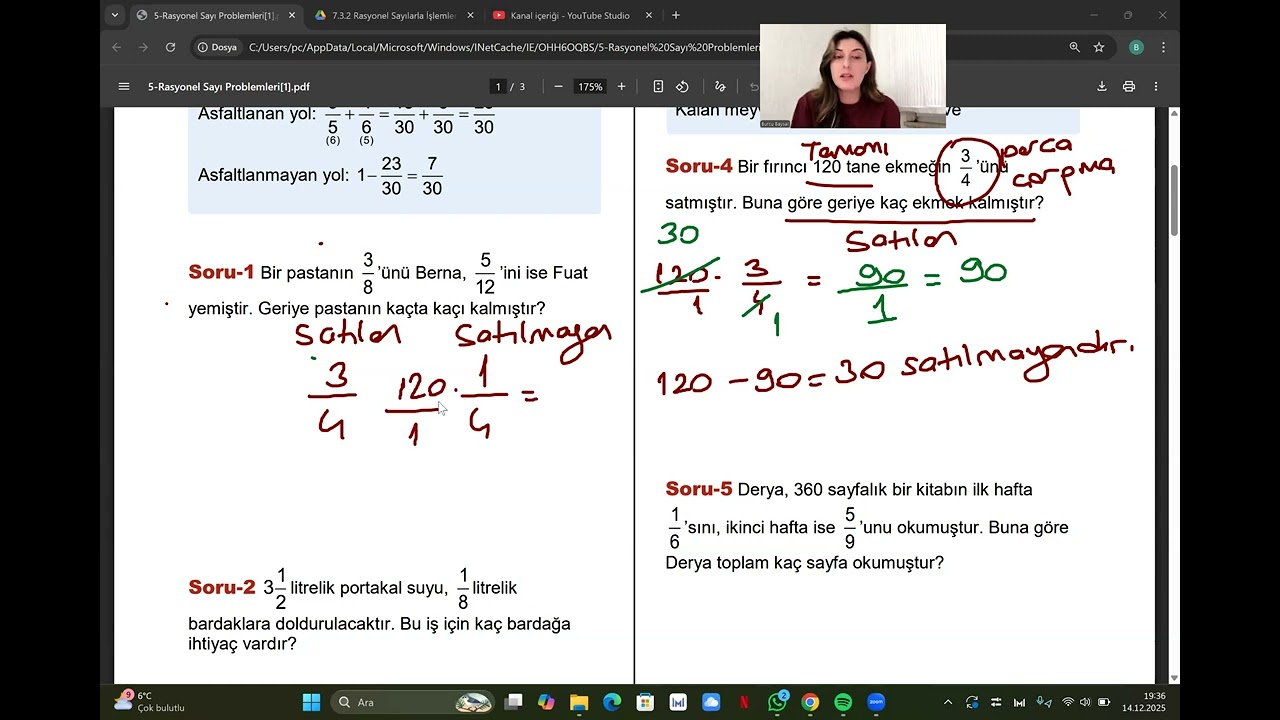1280x720 pixels.
Task: Open the weather widget showing 6°C
Action: pyautogui.click(x=150, y=702)
